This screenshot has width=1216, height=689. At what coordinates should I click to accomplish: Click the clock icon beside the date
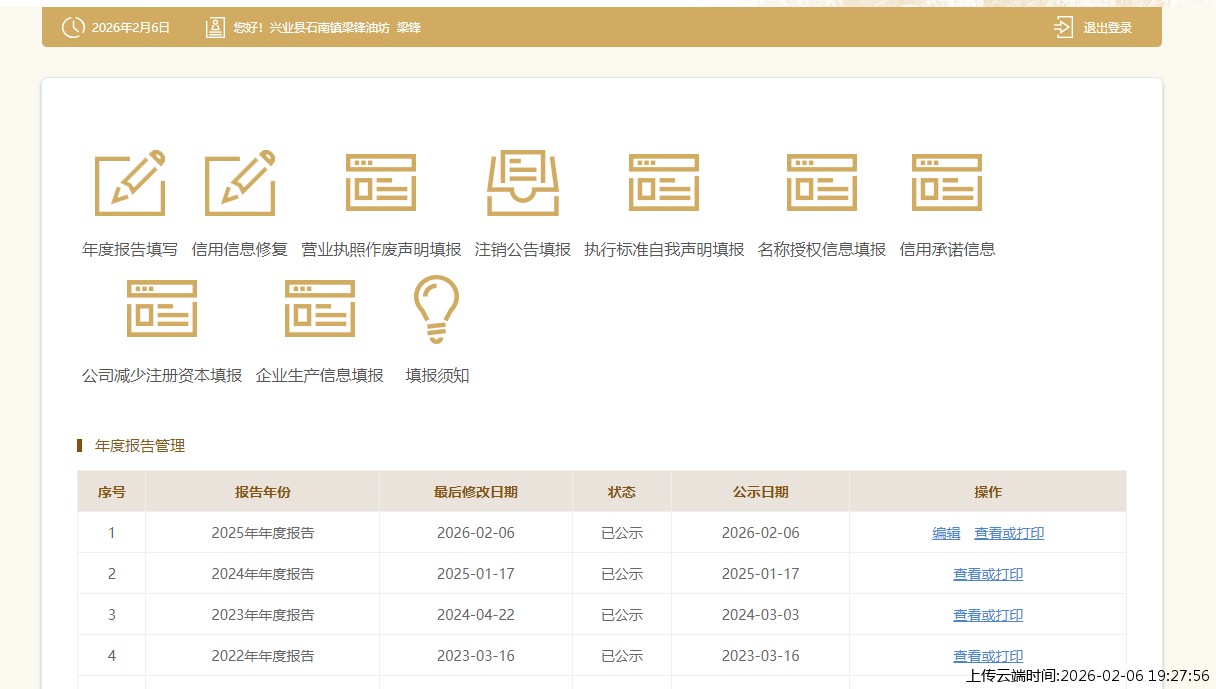73,27
